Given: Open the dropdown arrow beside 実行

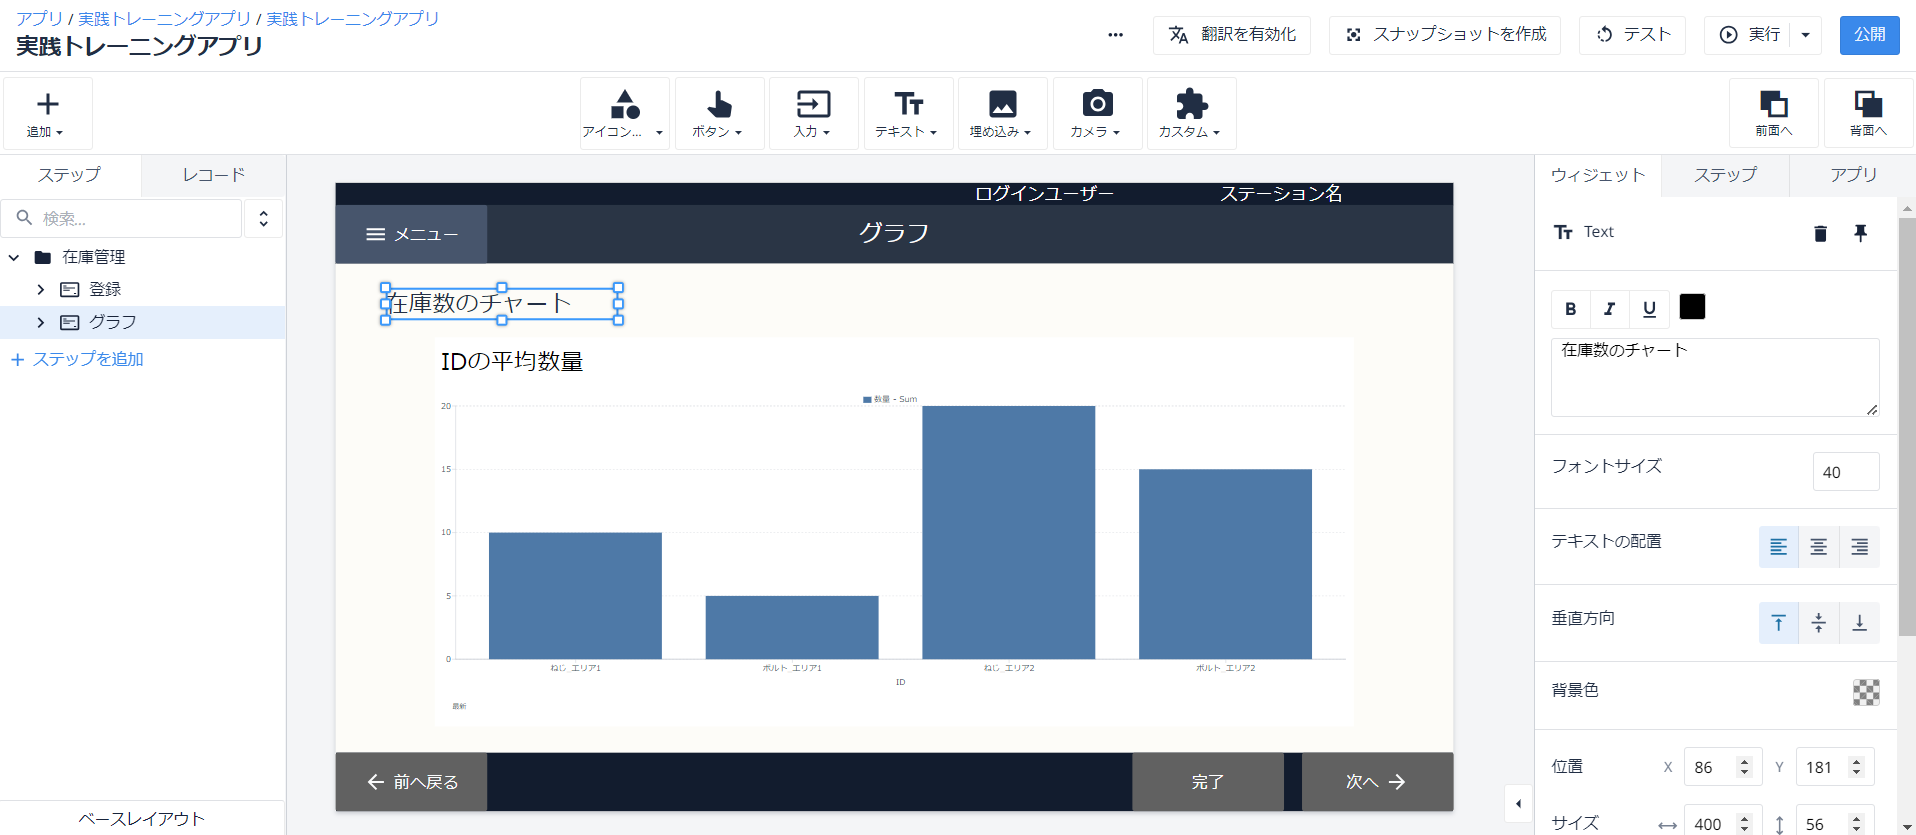Looking at the screenshot, I should (x=1805, y=35).
